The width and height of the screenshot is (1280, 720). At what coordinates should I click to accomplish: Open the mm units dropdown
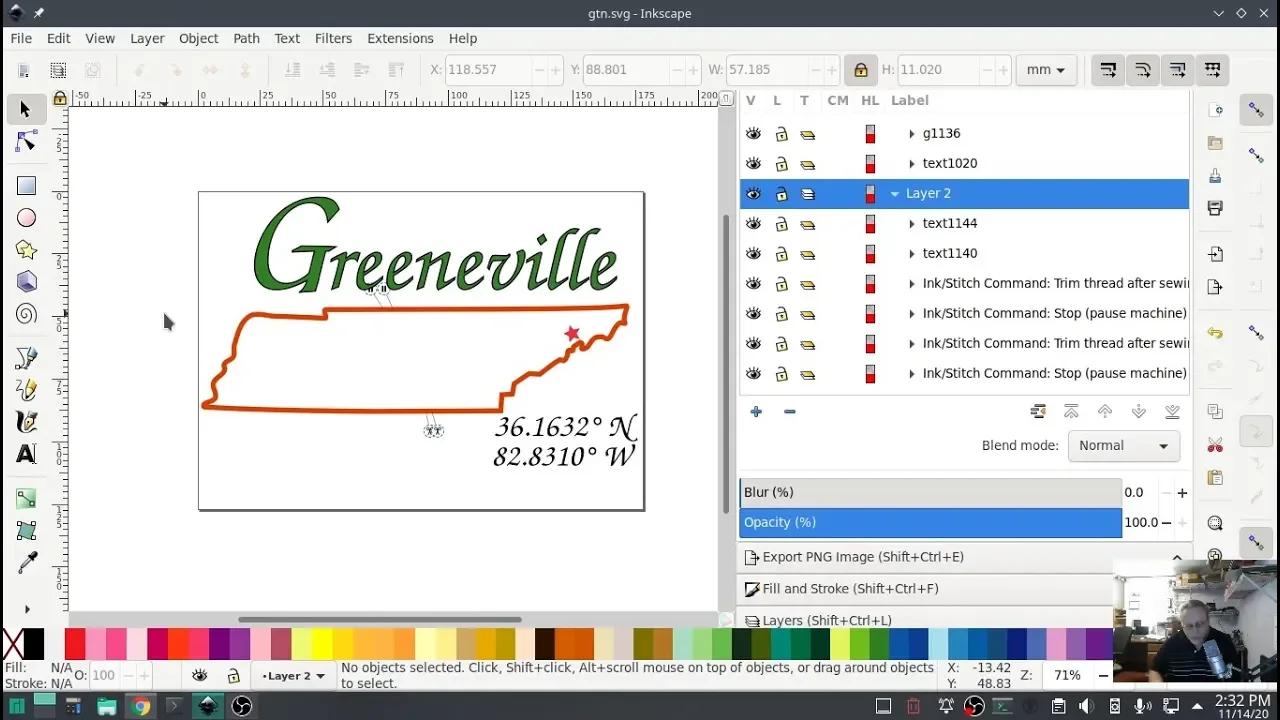point(1046,70)
